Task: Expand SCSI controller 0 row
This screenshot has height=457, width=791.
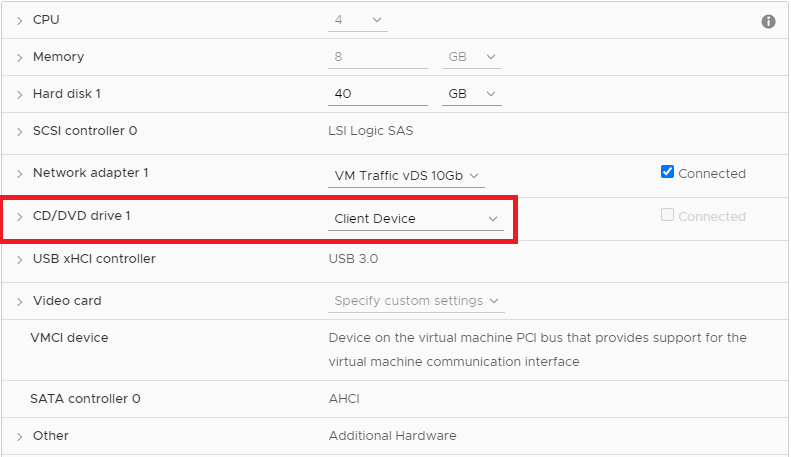Action: click(x=19, y=131)
